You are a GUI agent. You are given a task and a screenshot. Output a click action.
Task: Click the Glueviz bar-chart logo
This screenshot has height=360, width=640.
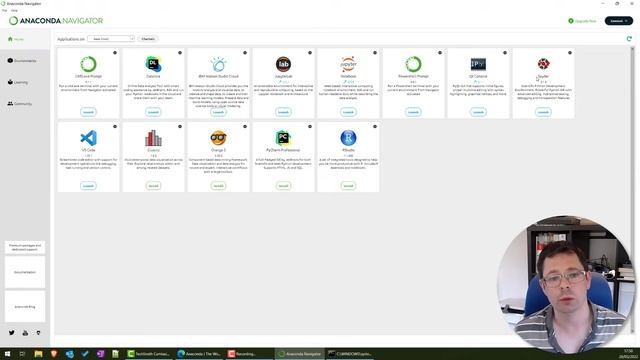point(153,138)
